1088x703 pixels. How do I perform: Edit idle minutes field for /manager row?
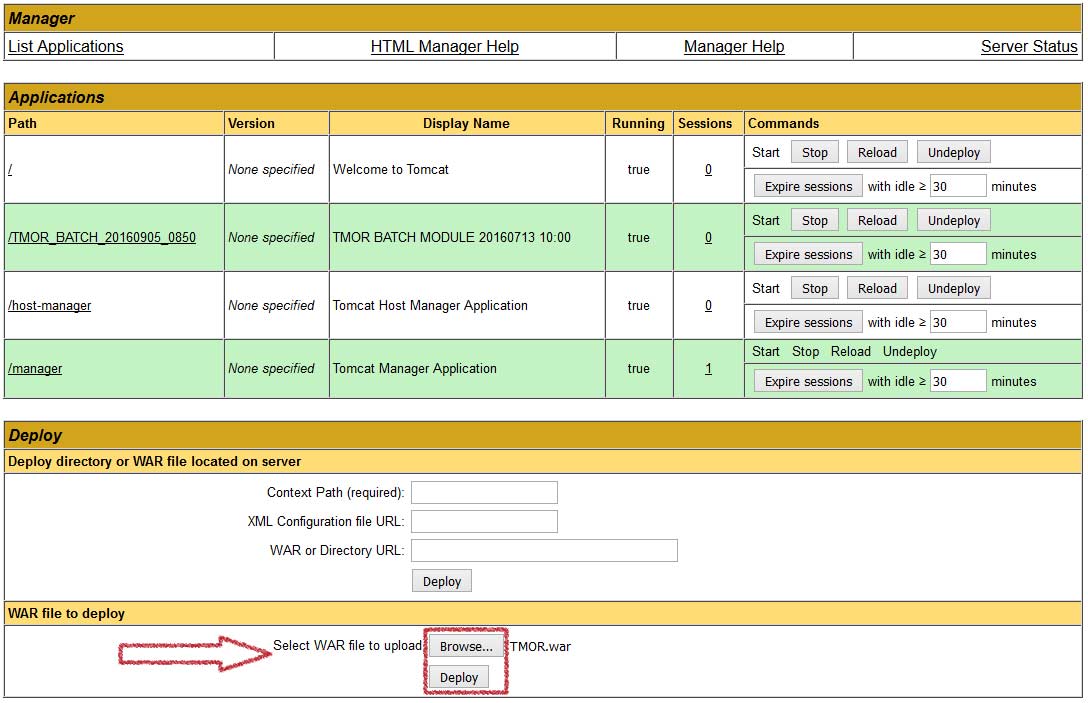click(958, 381)
